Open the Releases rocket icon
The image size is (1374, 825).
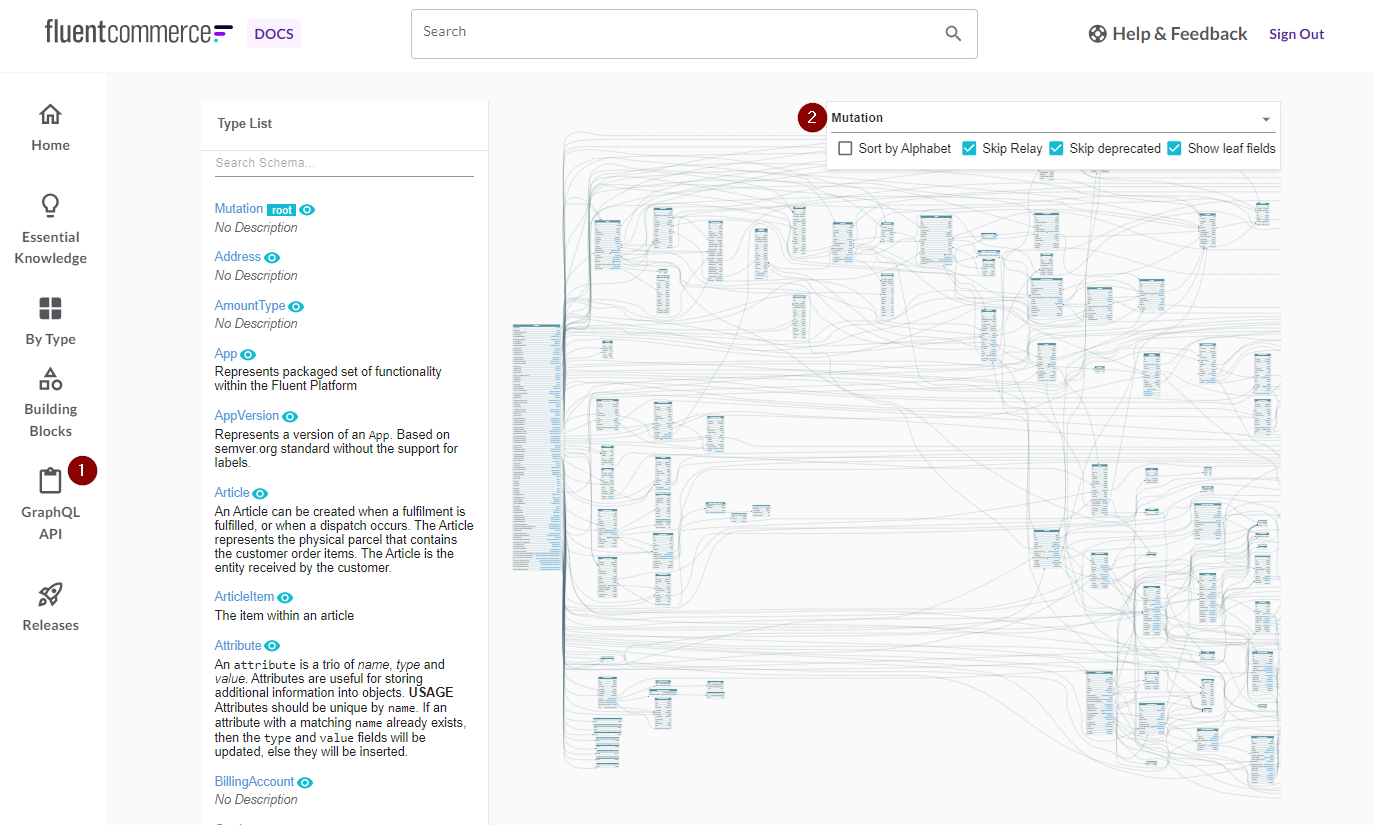coord(50,595)
